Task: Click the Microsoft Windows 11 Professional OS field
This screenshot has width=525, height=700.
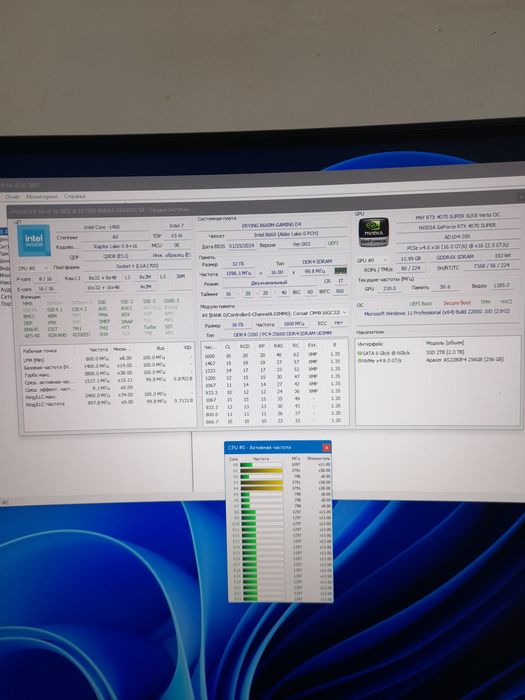Action: point(437,314)
